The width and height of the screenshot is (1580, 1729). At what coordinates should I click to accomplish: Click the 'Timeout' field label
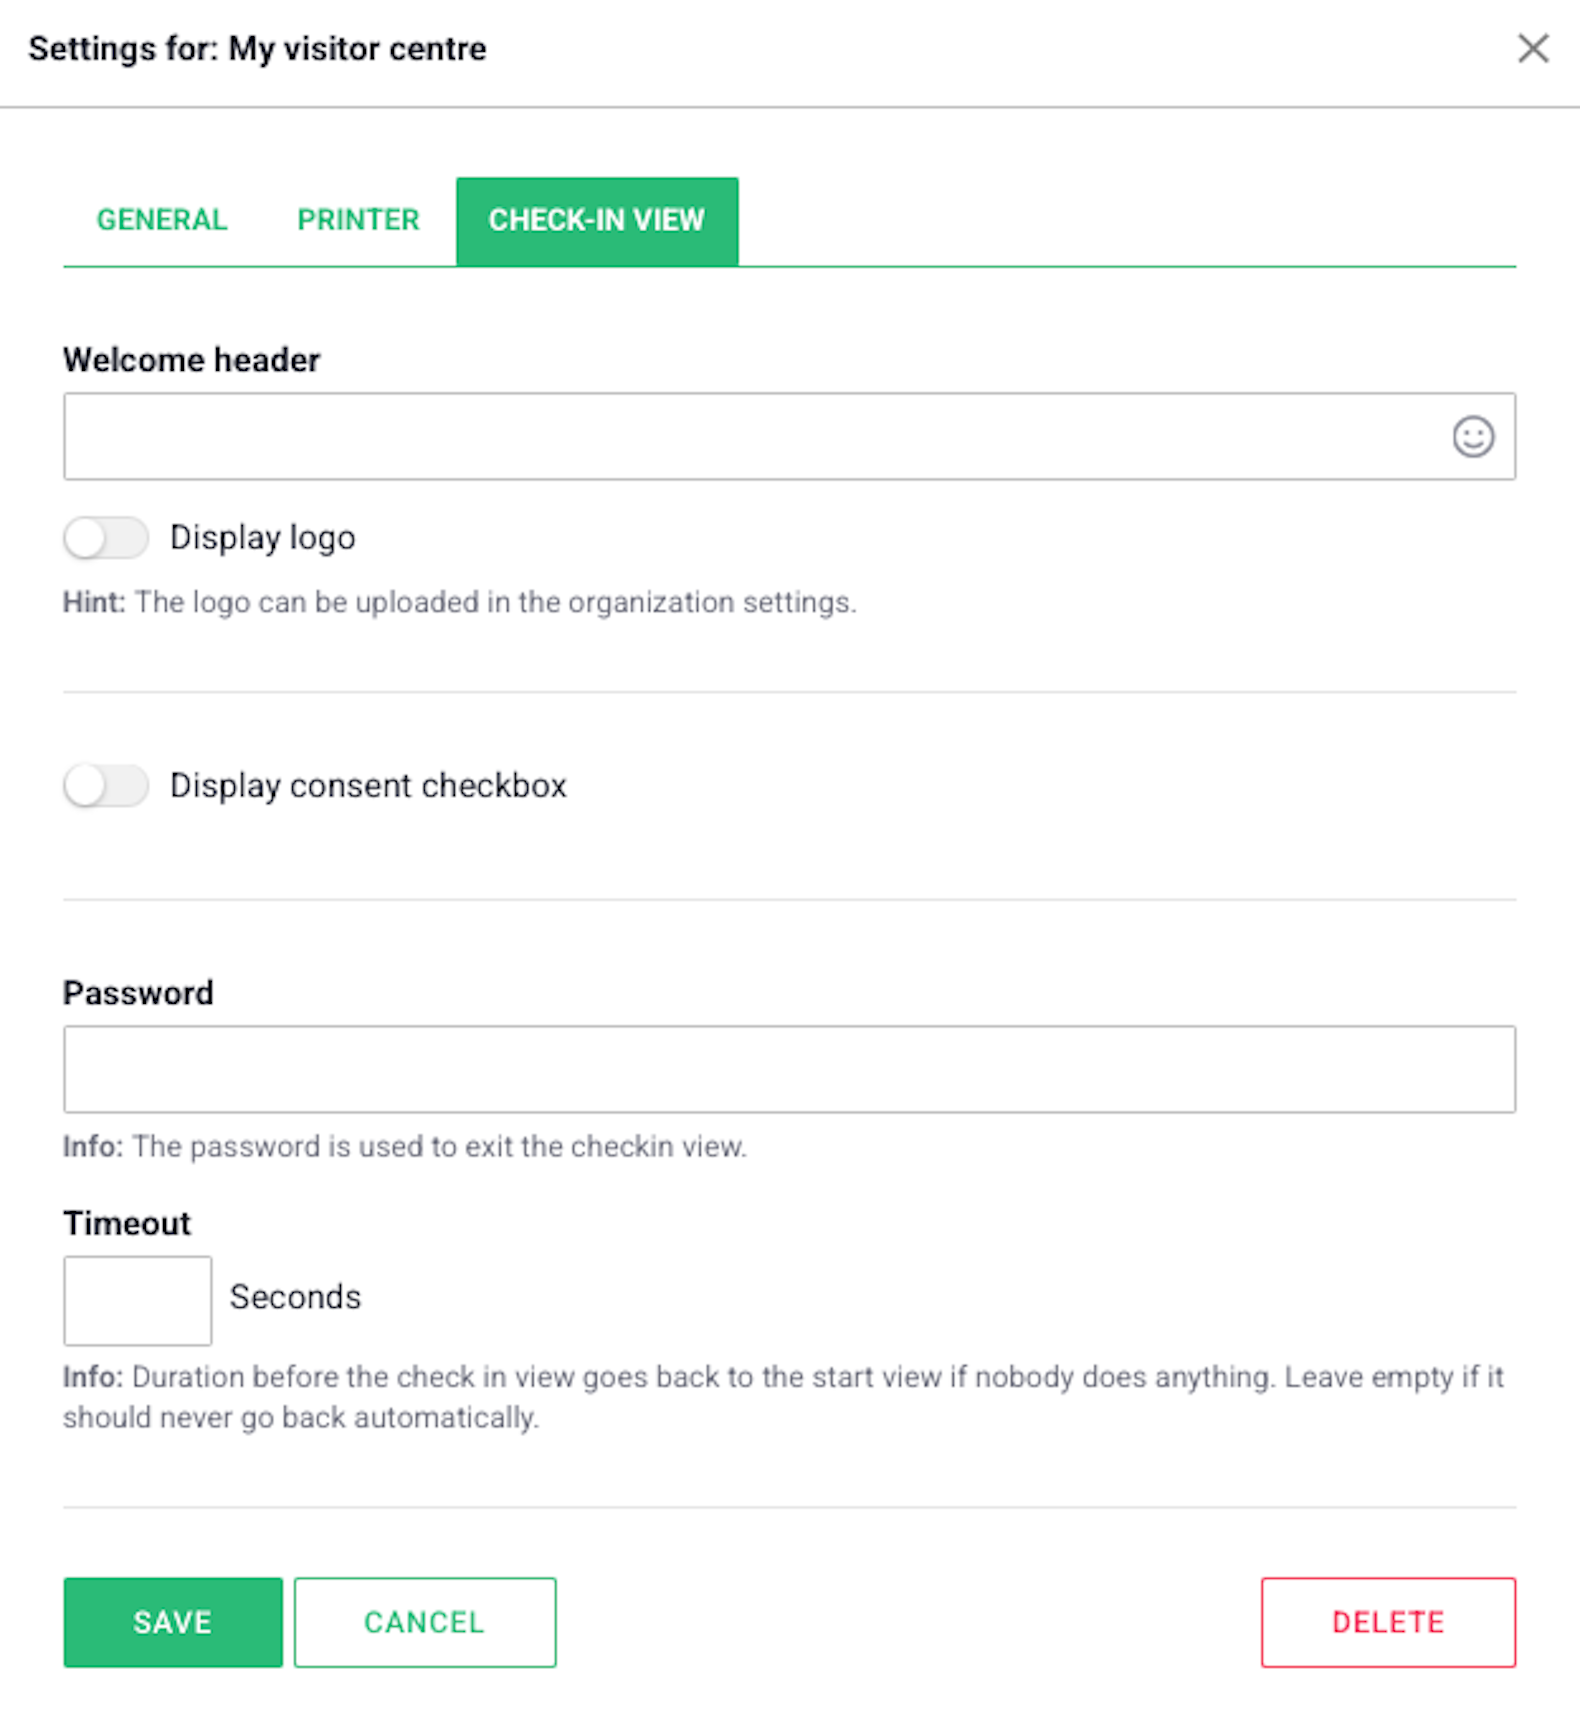coord(127,1223)
